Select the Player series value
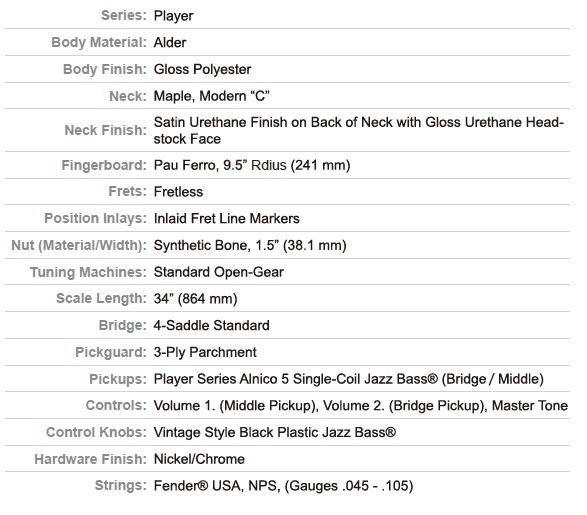This screenshot has height=515, width=587. pos(173,16)
